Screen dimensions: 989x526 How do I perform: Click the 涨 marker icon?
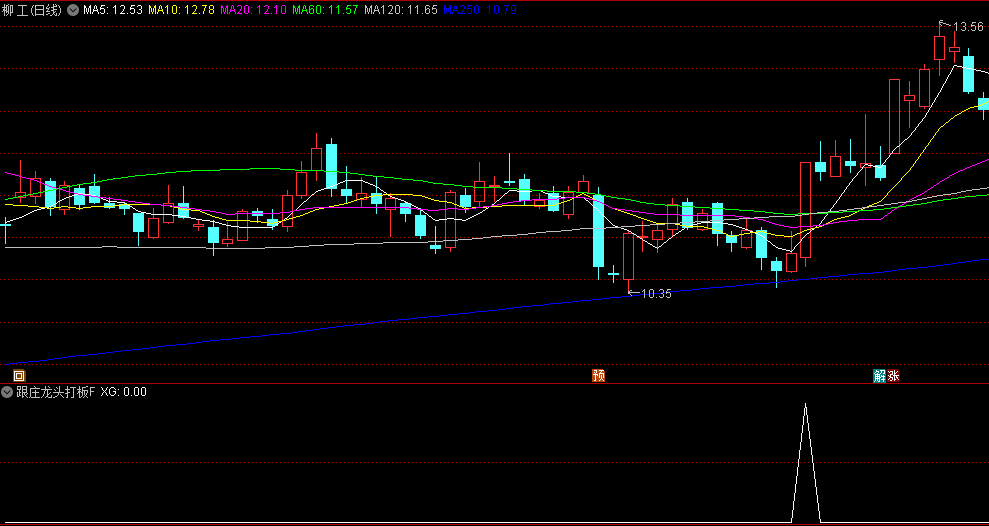(x=893, y=376)
